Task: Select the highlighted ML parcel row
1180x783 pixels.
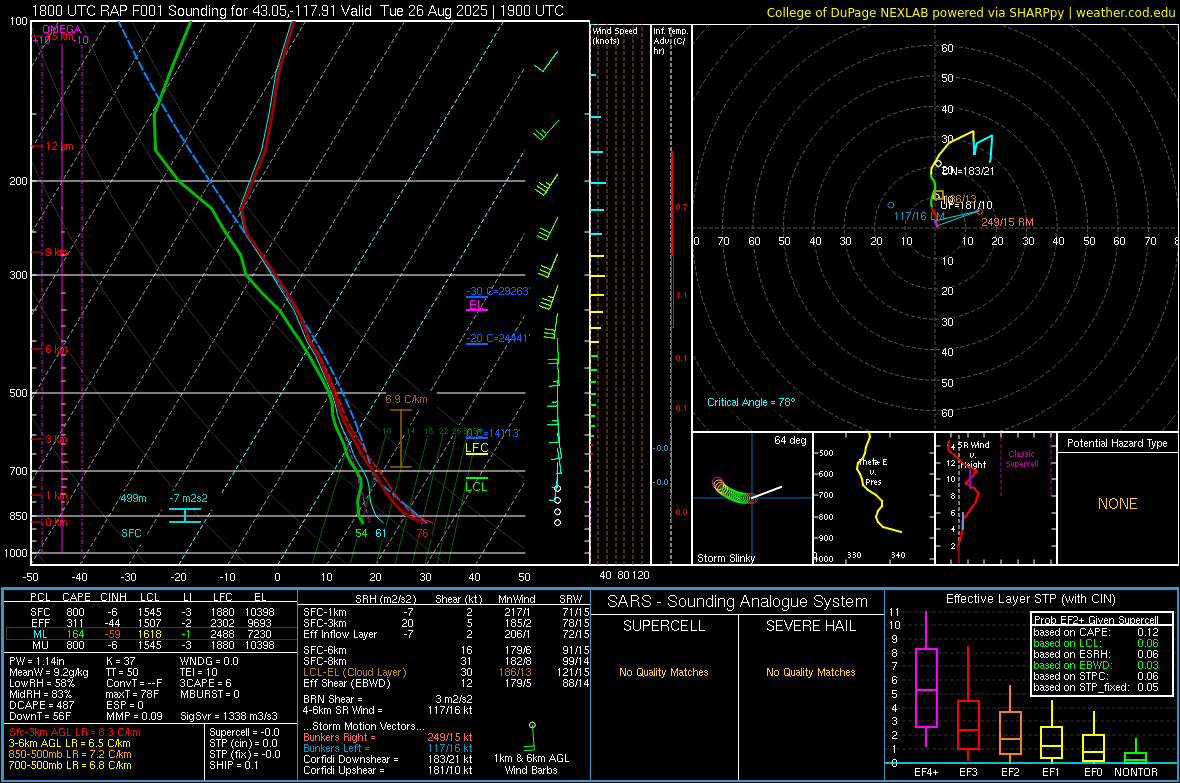Action: coord(151,634)
